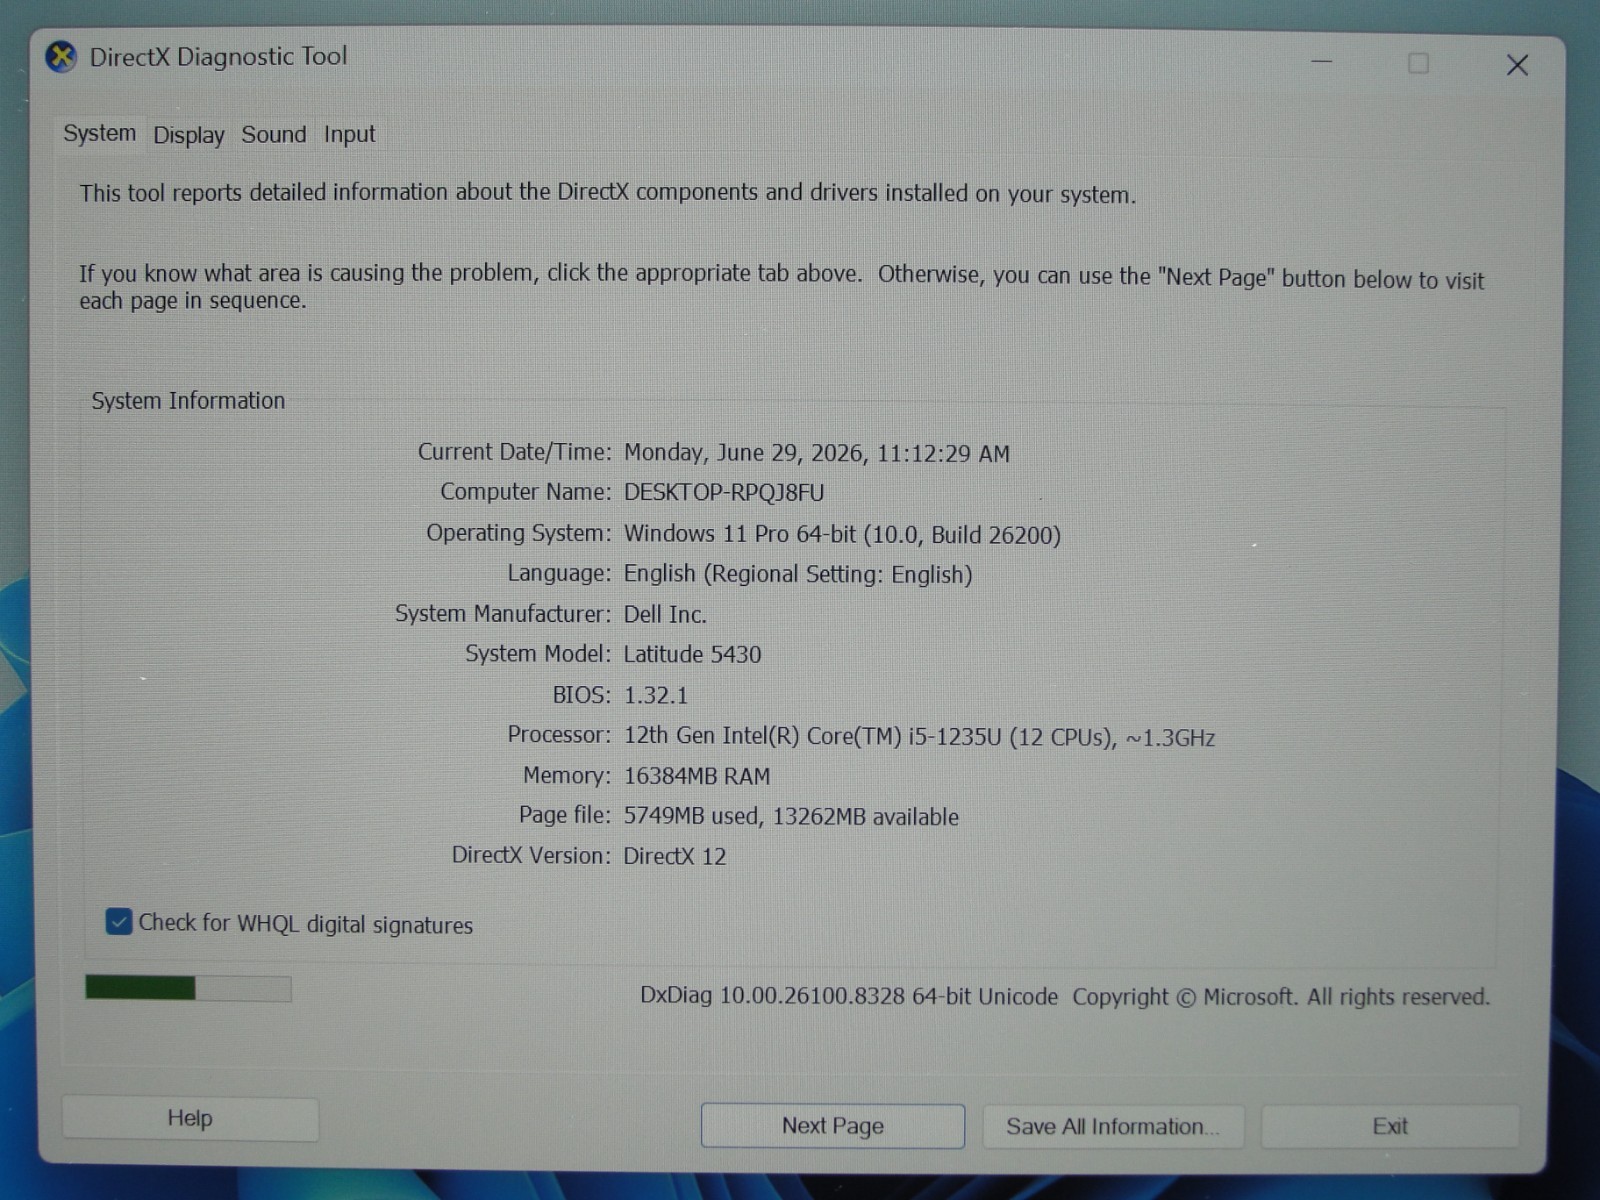1600x1200 pixels.
Task: Click the processor value 'i5-1235U'
Action: click(x=954, y=737)
